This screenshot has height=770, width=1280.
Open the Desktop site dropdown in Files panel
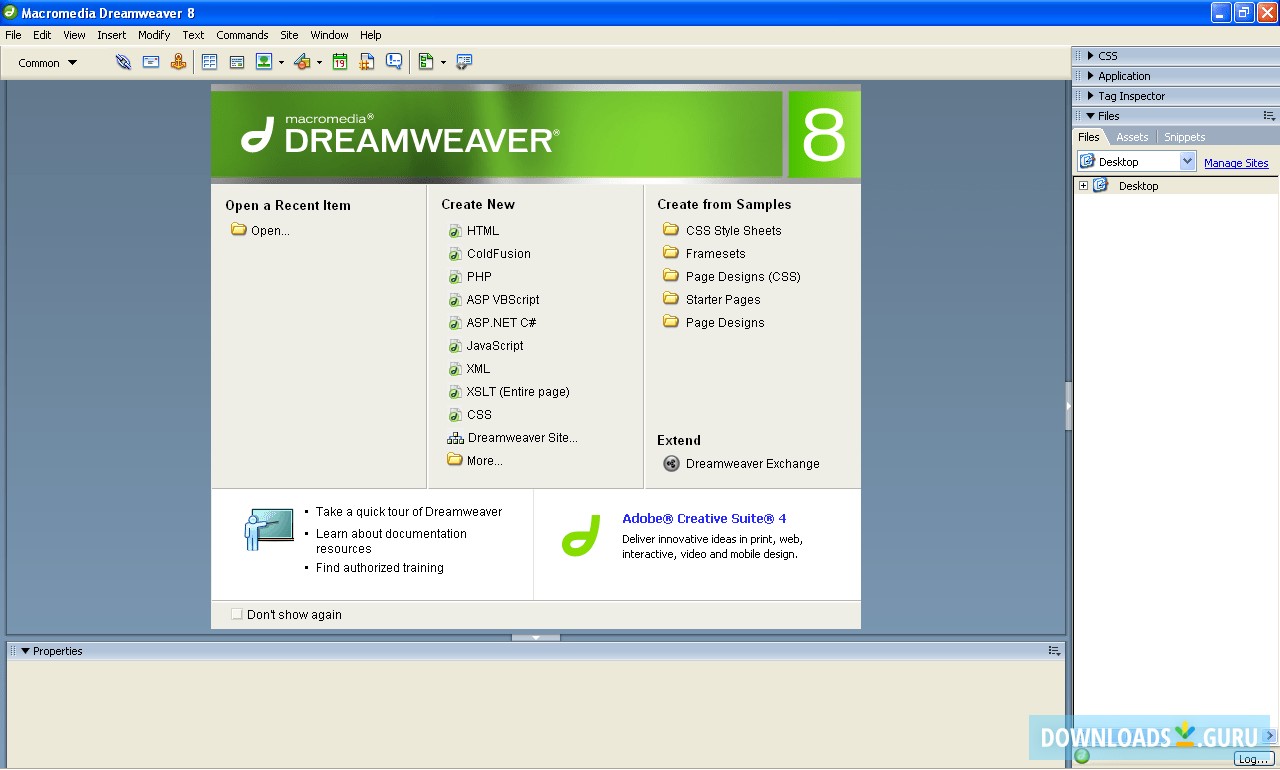[1187, 161]
